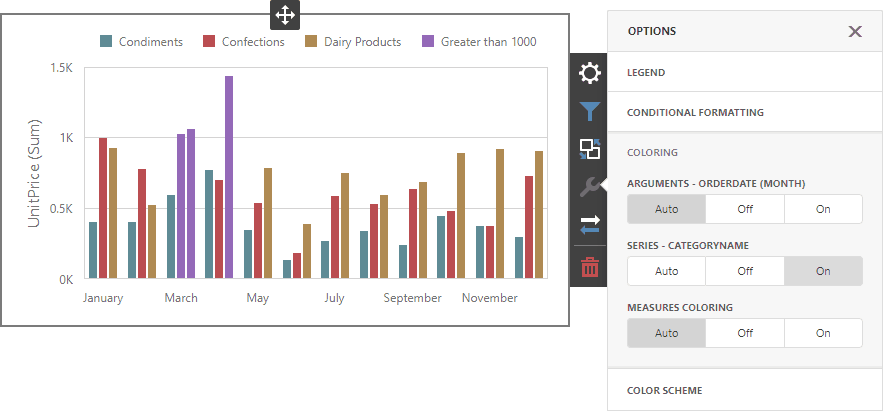Expand the Conditional Formatting section
883x411 pixels.
click(x=744, y=112)
